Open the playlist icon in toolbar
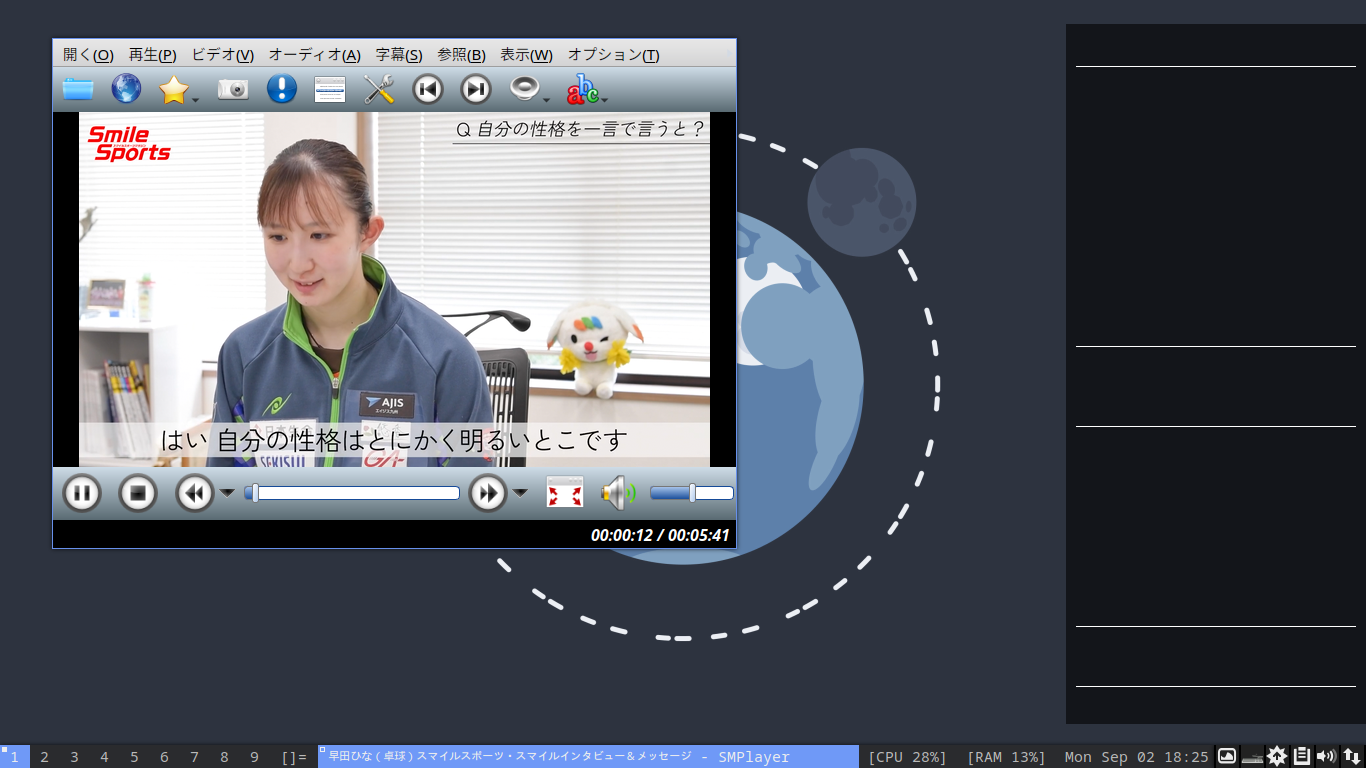Screen dimensions: 1366x768 (330, 89)
